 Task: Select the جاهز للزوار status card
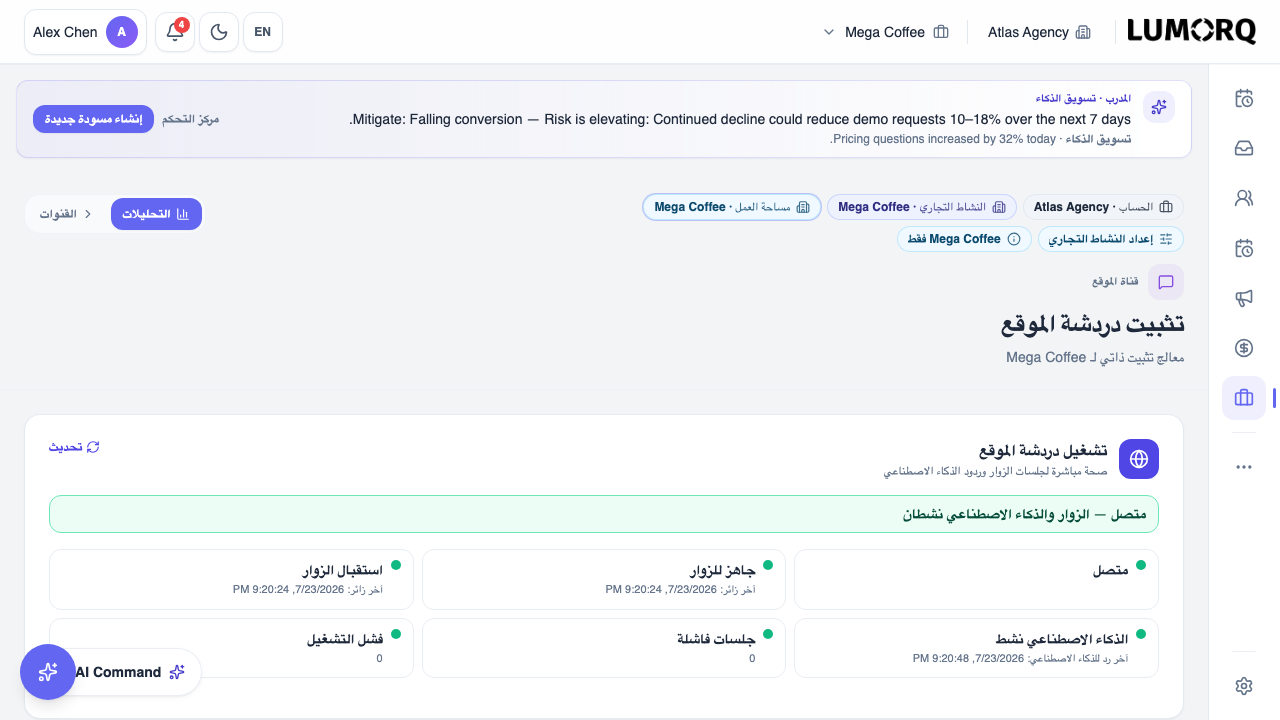tap(604, 579)
